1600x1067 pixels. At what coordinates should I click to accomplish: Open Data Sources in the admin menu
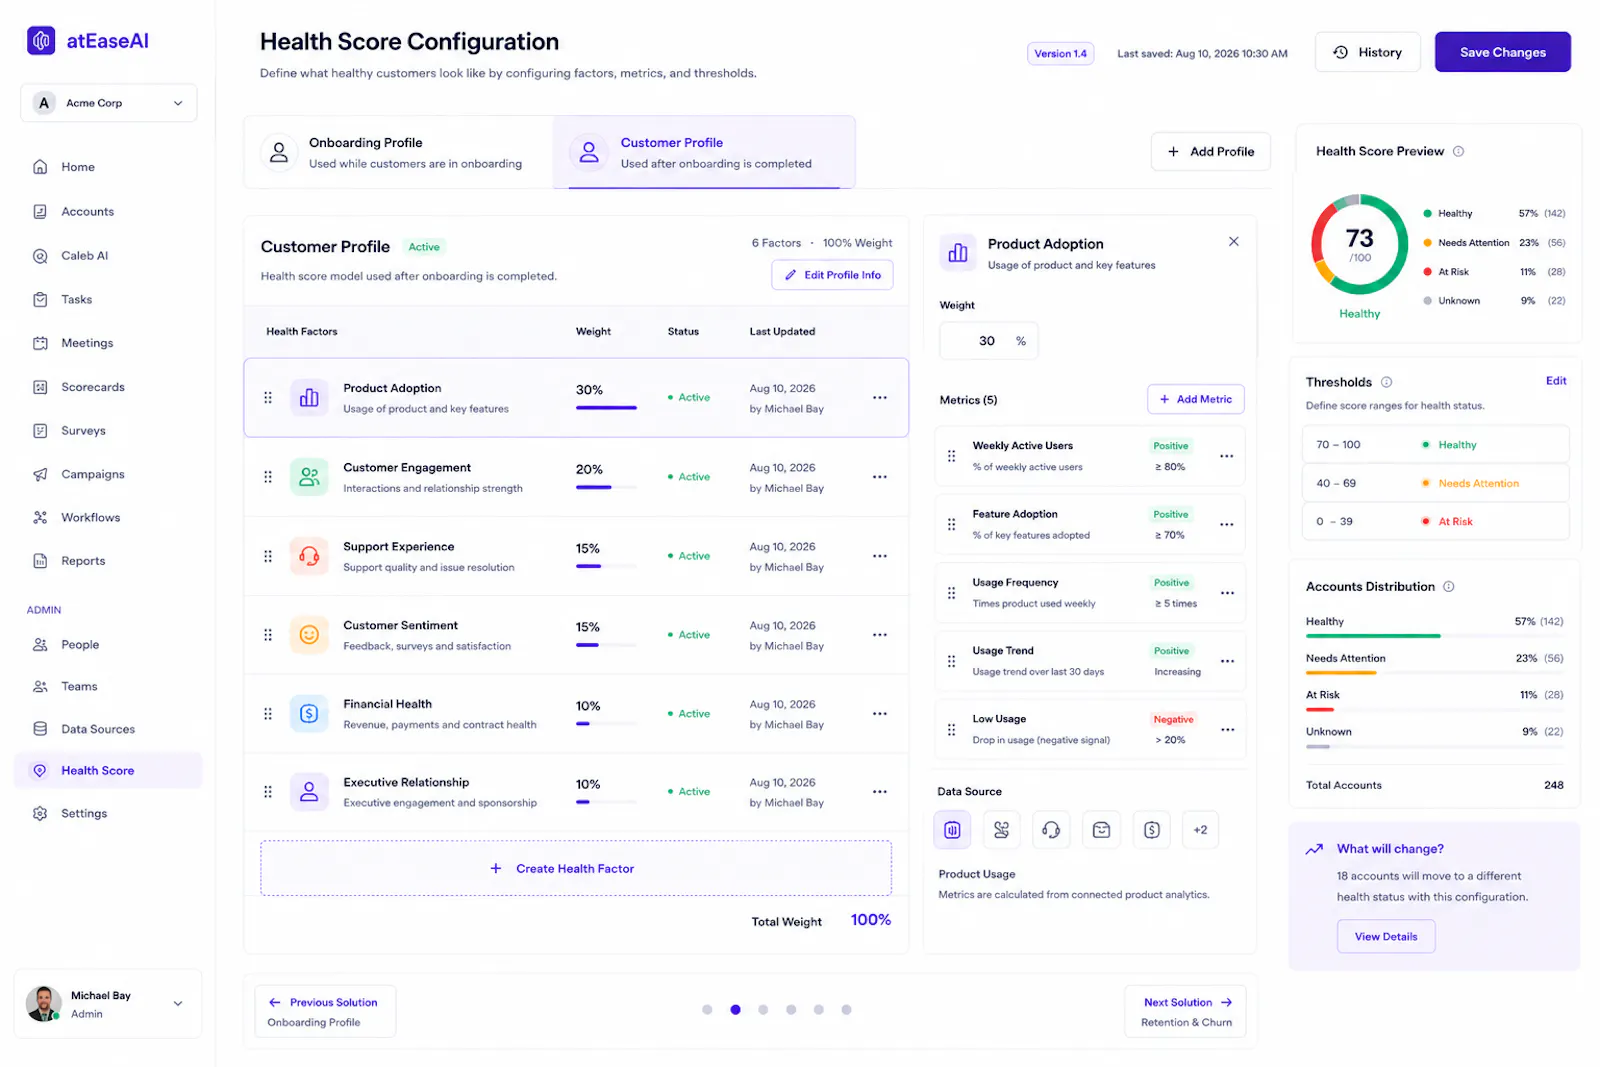point(98,729)
